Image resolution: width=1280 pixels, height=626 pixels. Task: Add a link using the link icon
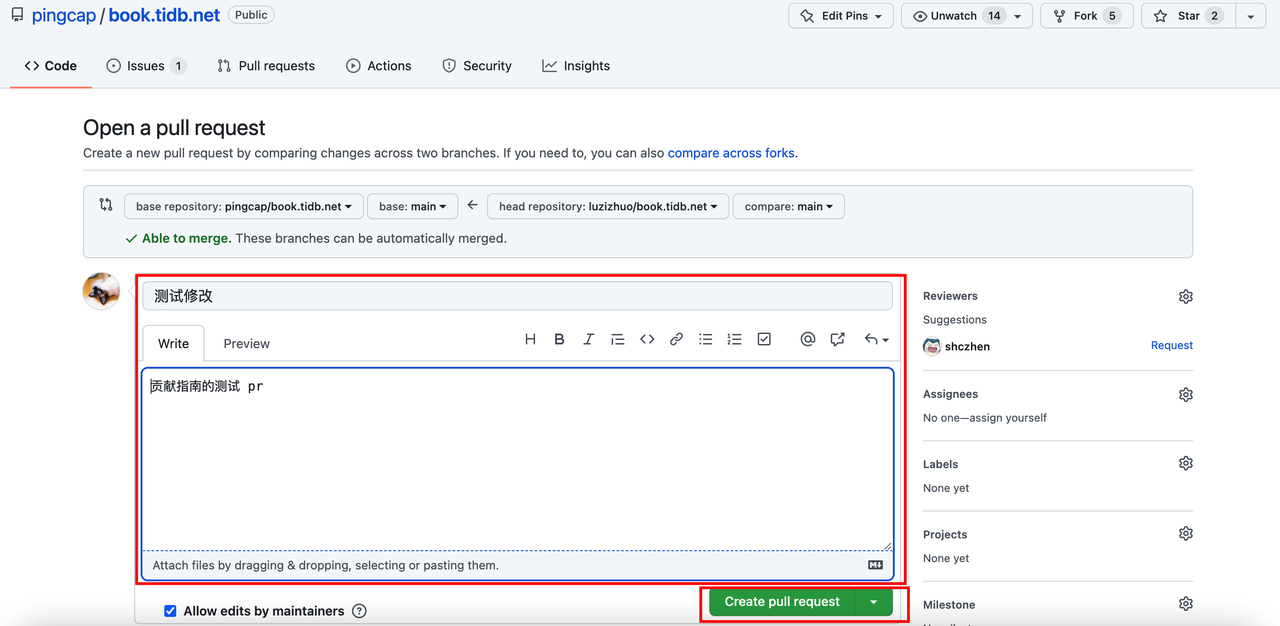click(x=676, y=340)
